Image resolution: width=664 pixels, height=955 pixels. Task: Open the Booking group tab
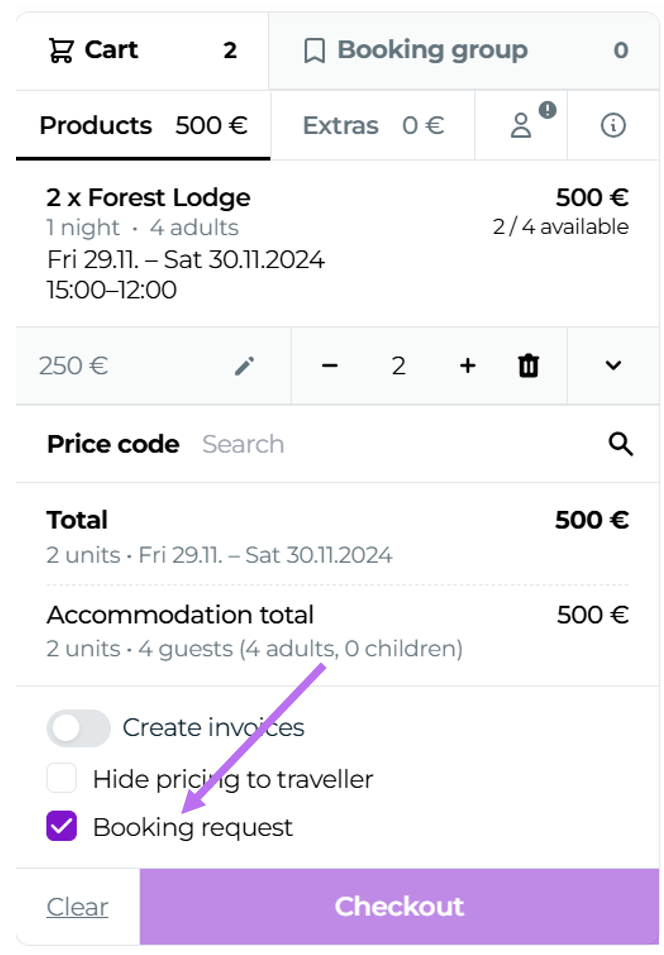(x=465, y=50)
